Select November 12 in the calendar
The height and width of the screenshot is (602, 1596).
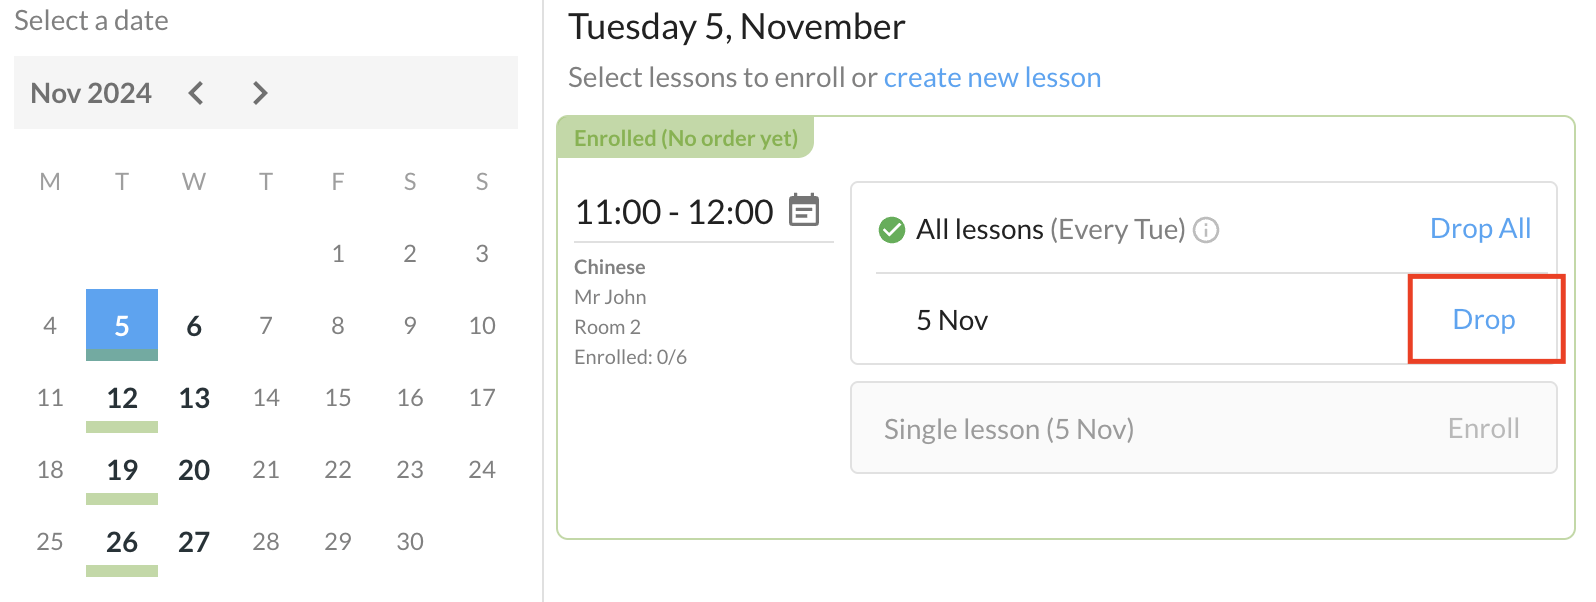[122, 398]
